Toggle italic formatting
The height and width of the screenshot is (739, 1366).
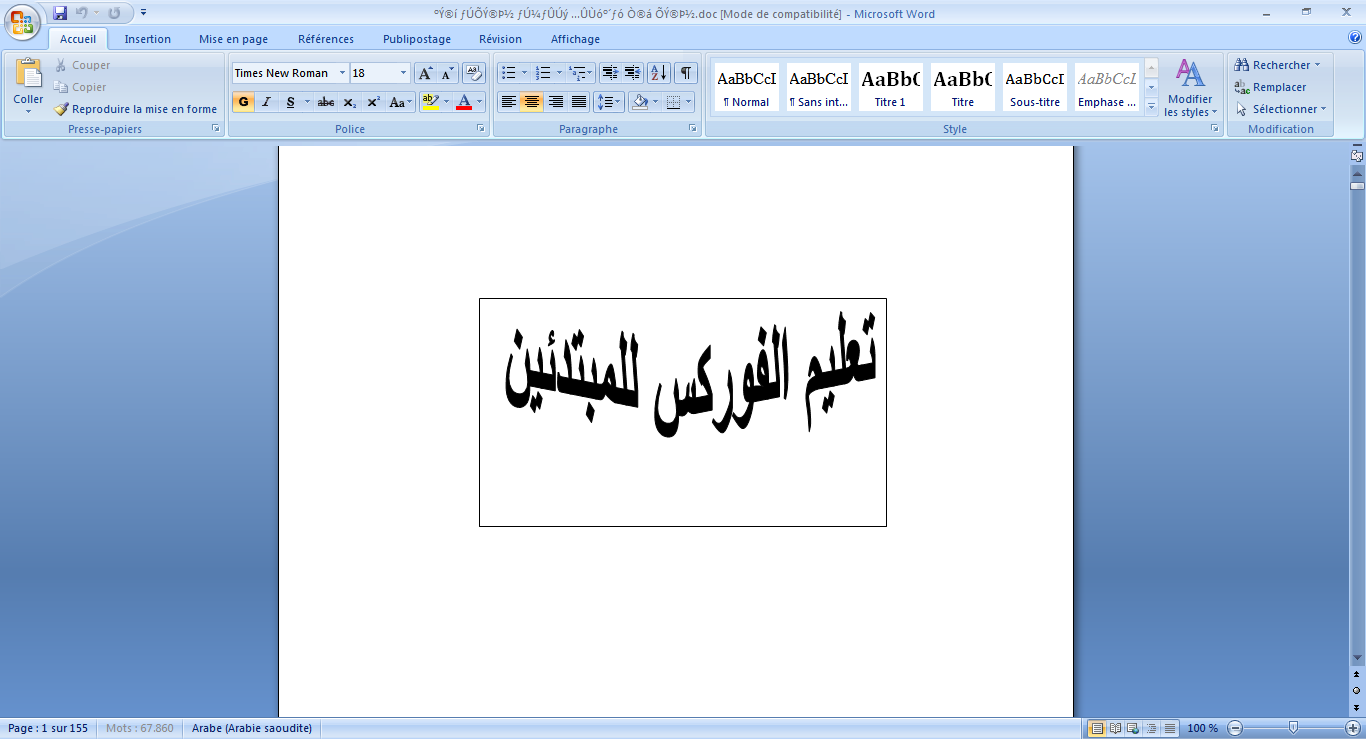(266, 102)
